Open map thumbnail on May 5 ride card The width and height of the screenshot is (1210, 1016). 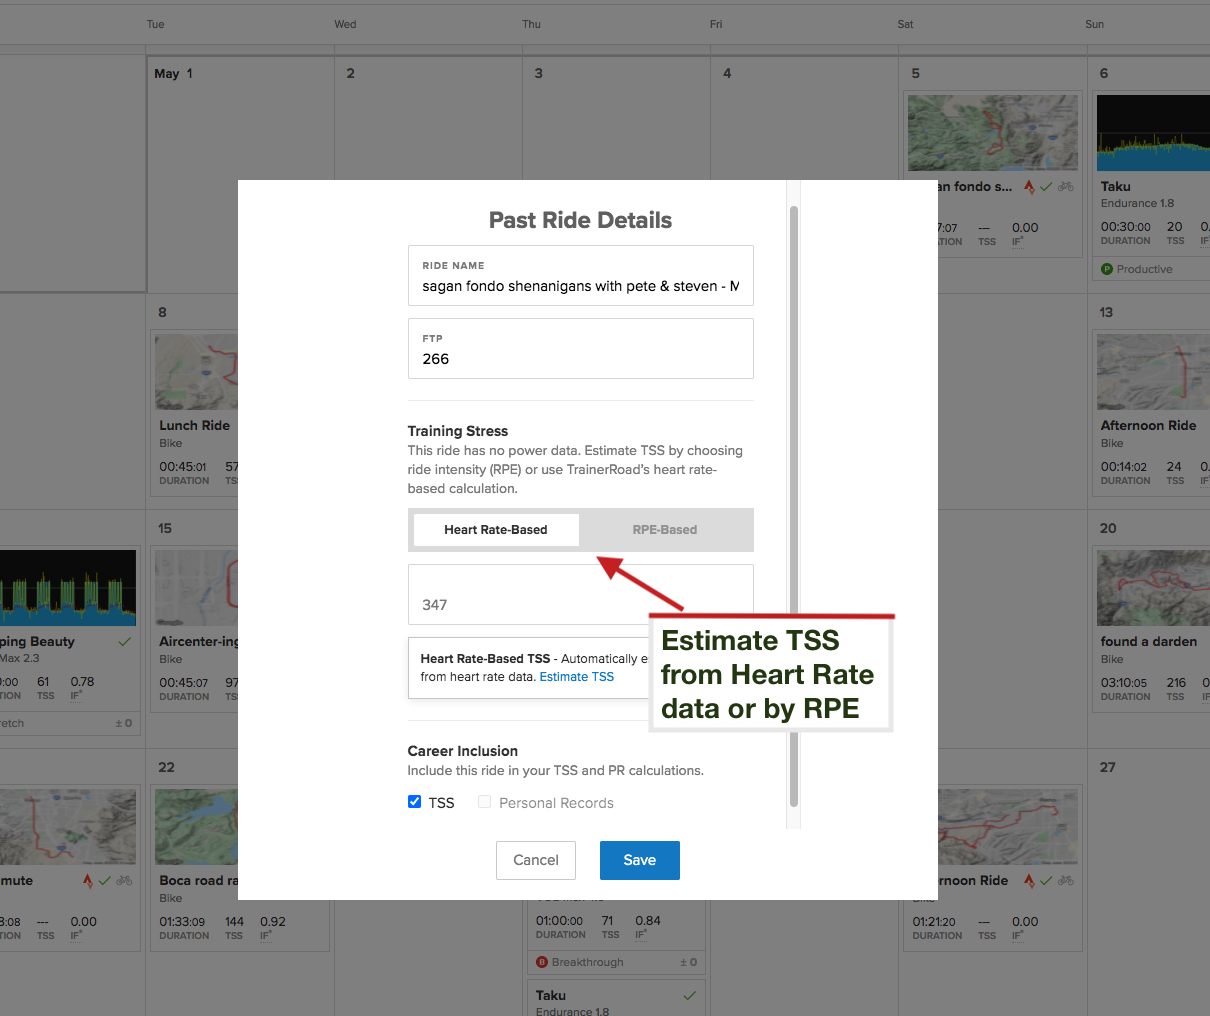tap(993, 133)
